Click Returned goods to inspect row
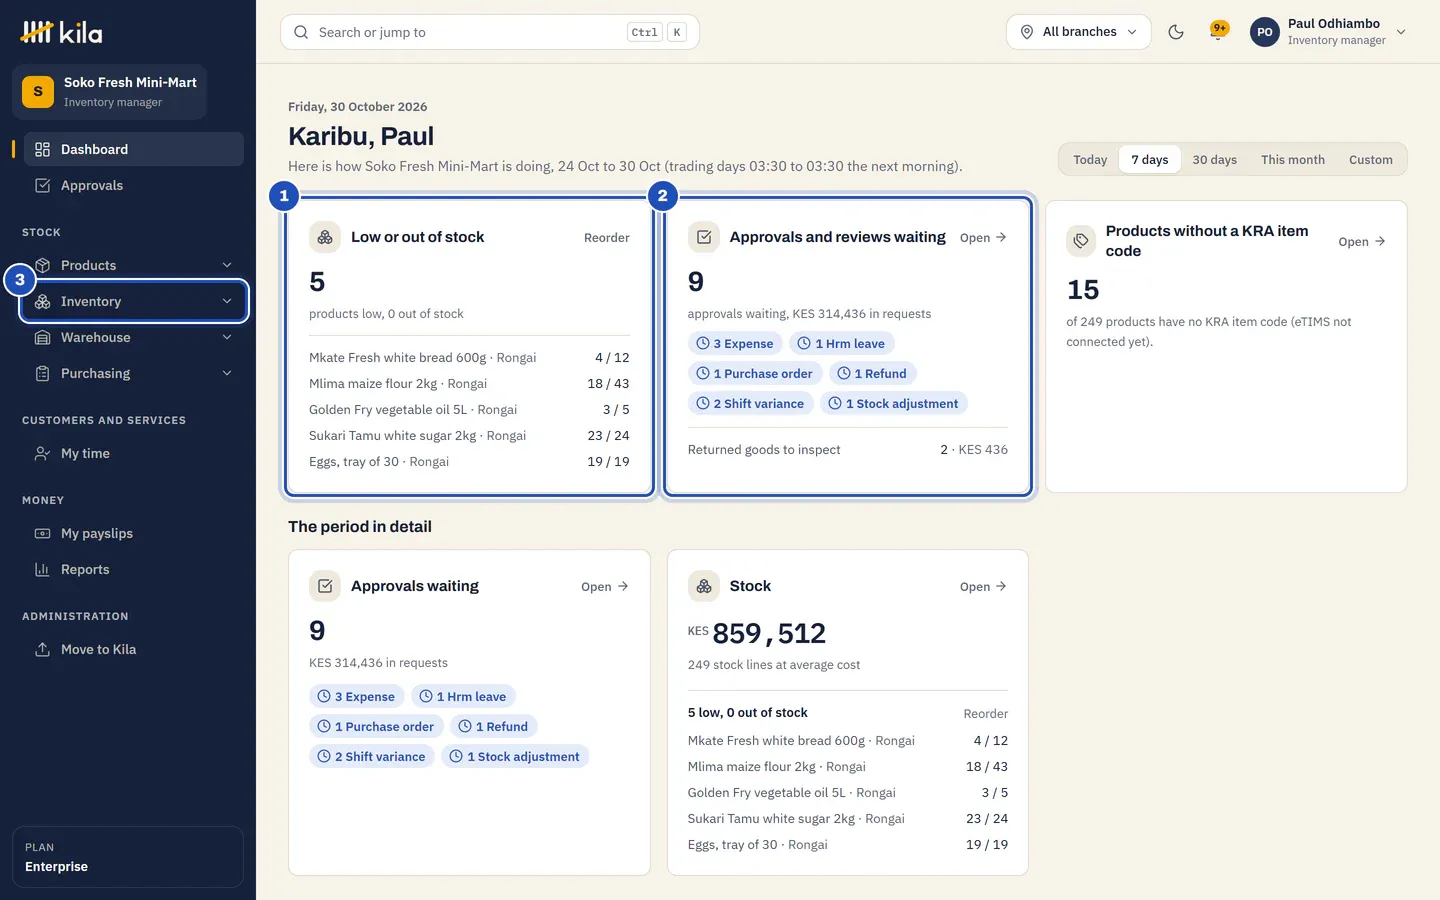 click(848, 450)
